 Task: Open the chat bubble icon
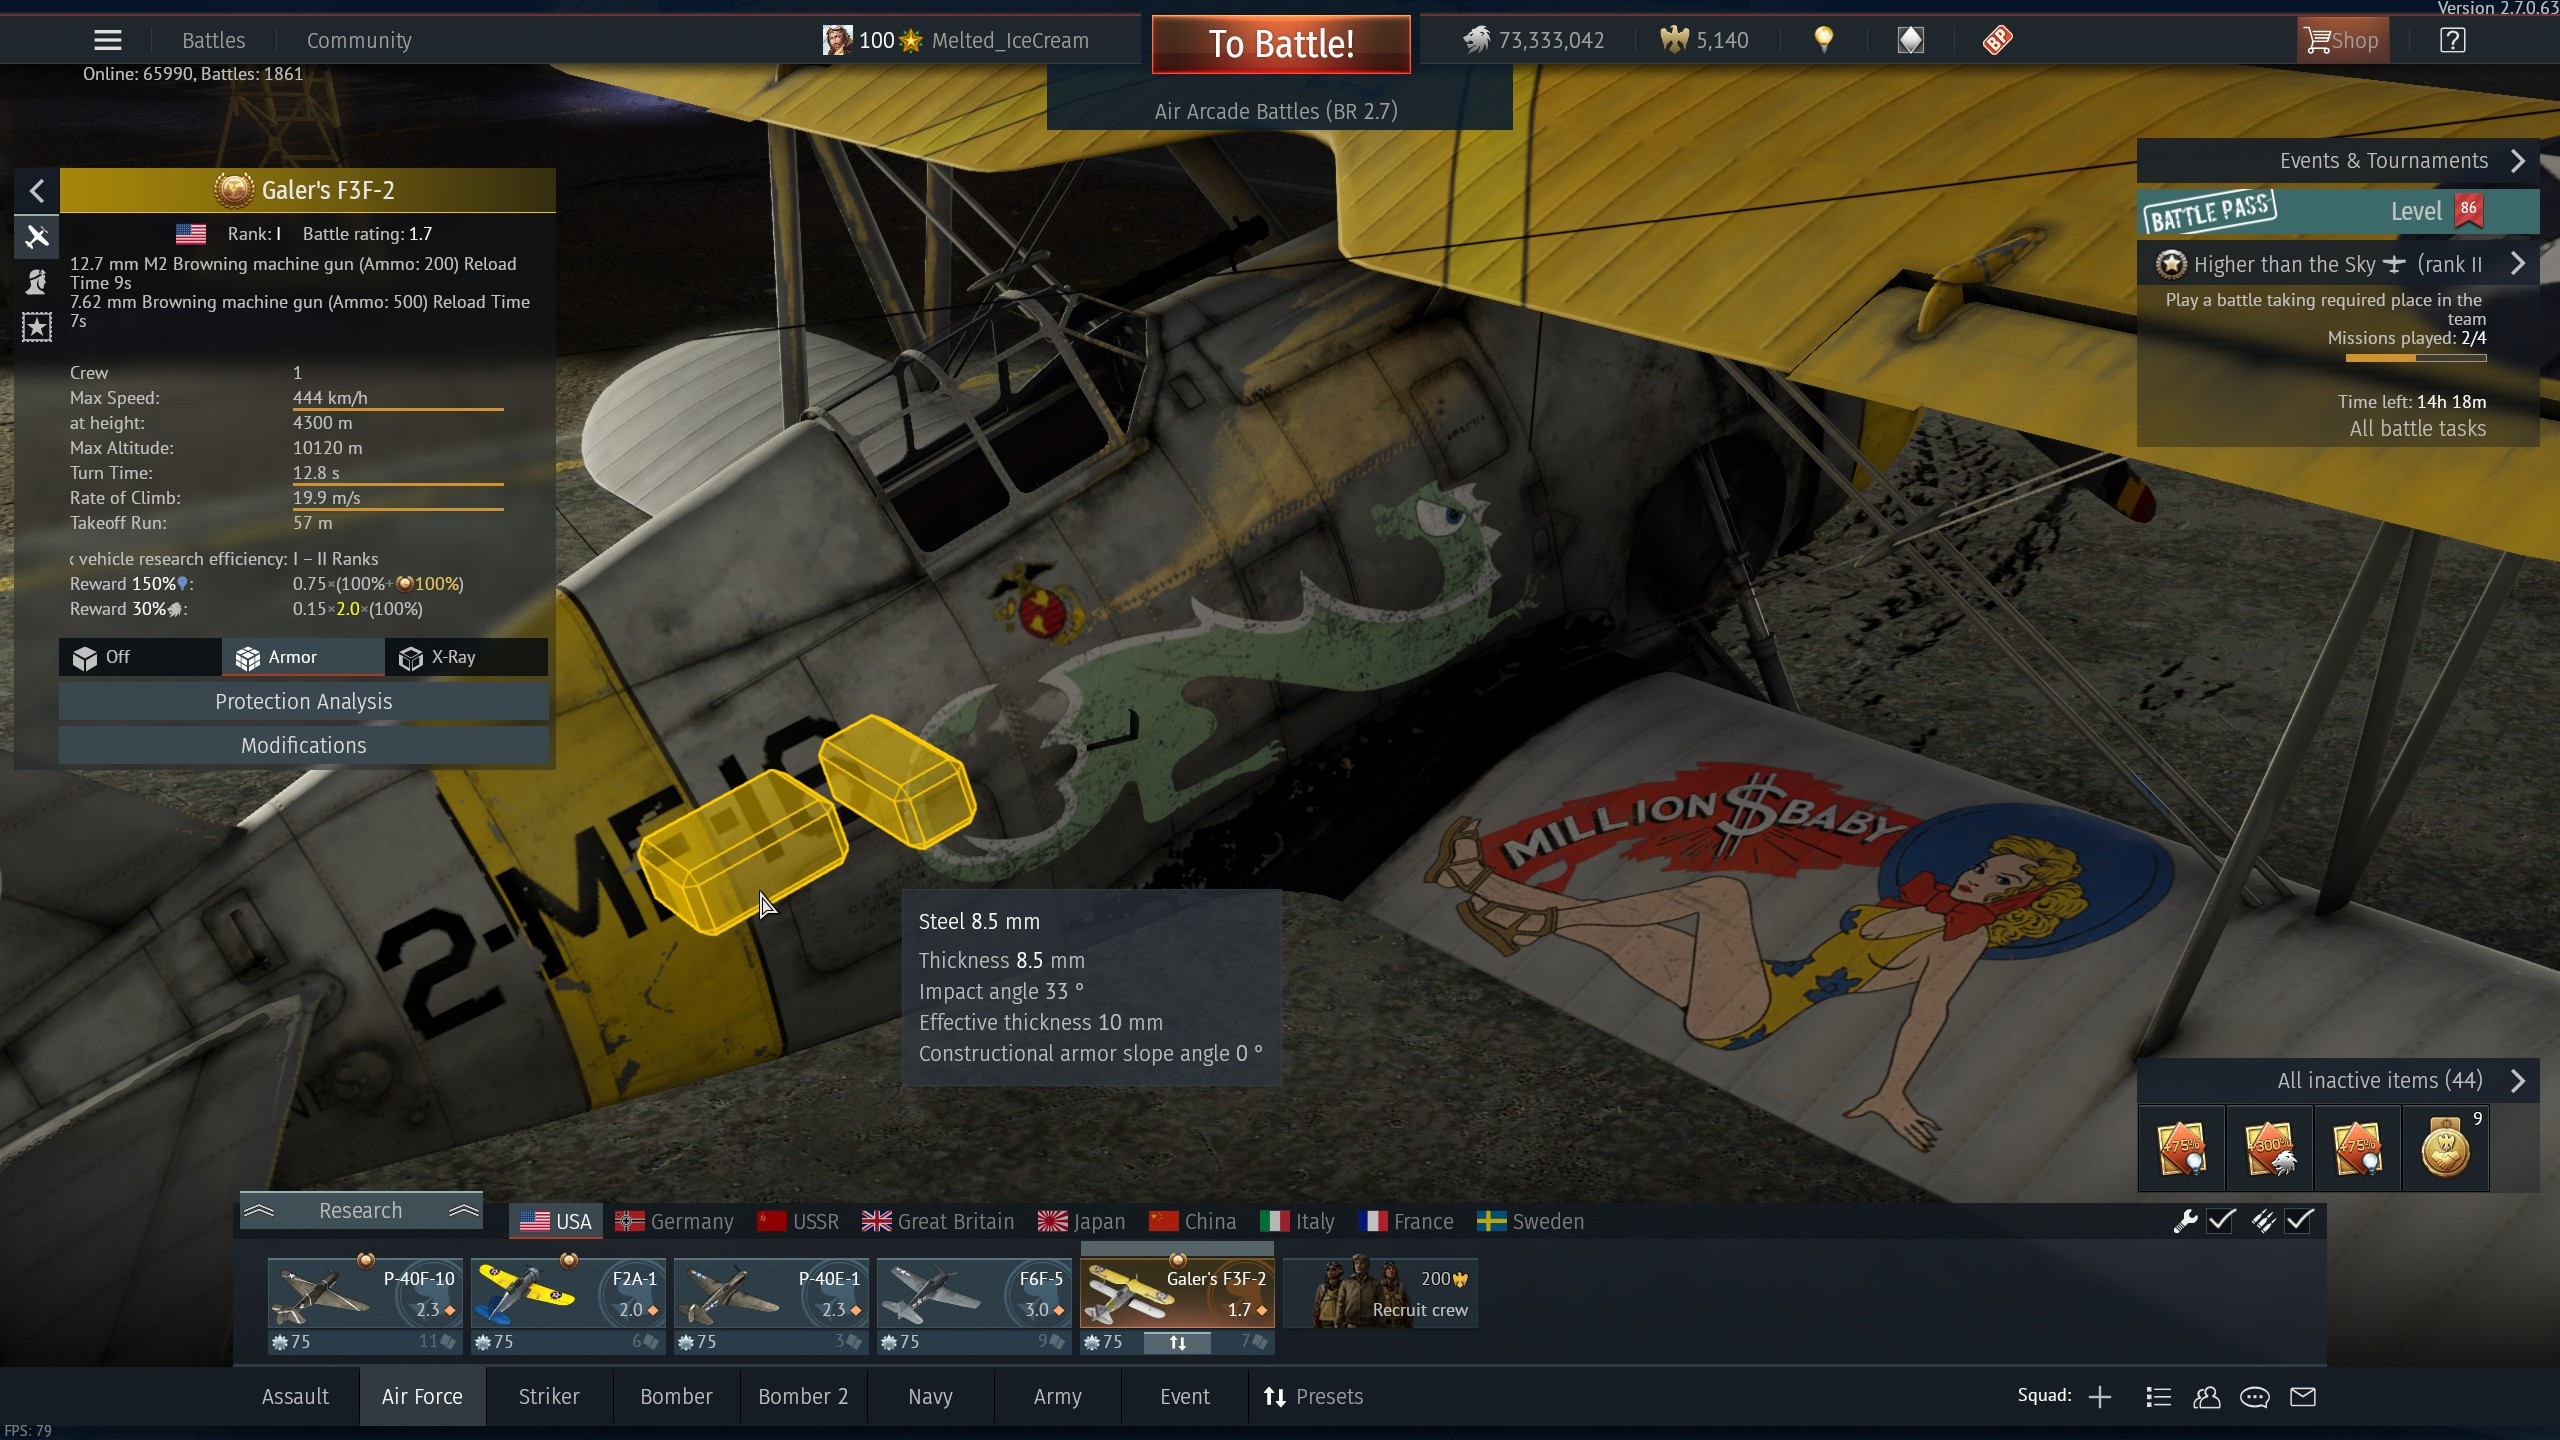(x=2254, y=1397)
